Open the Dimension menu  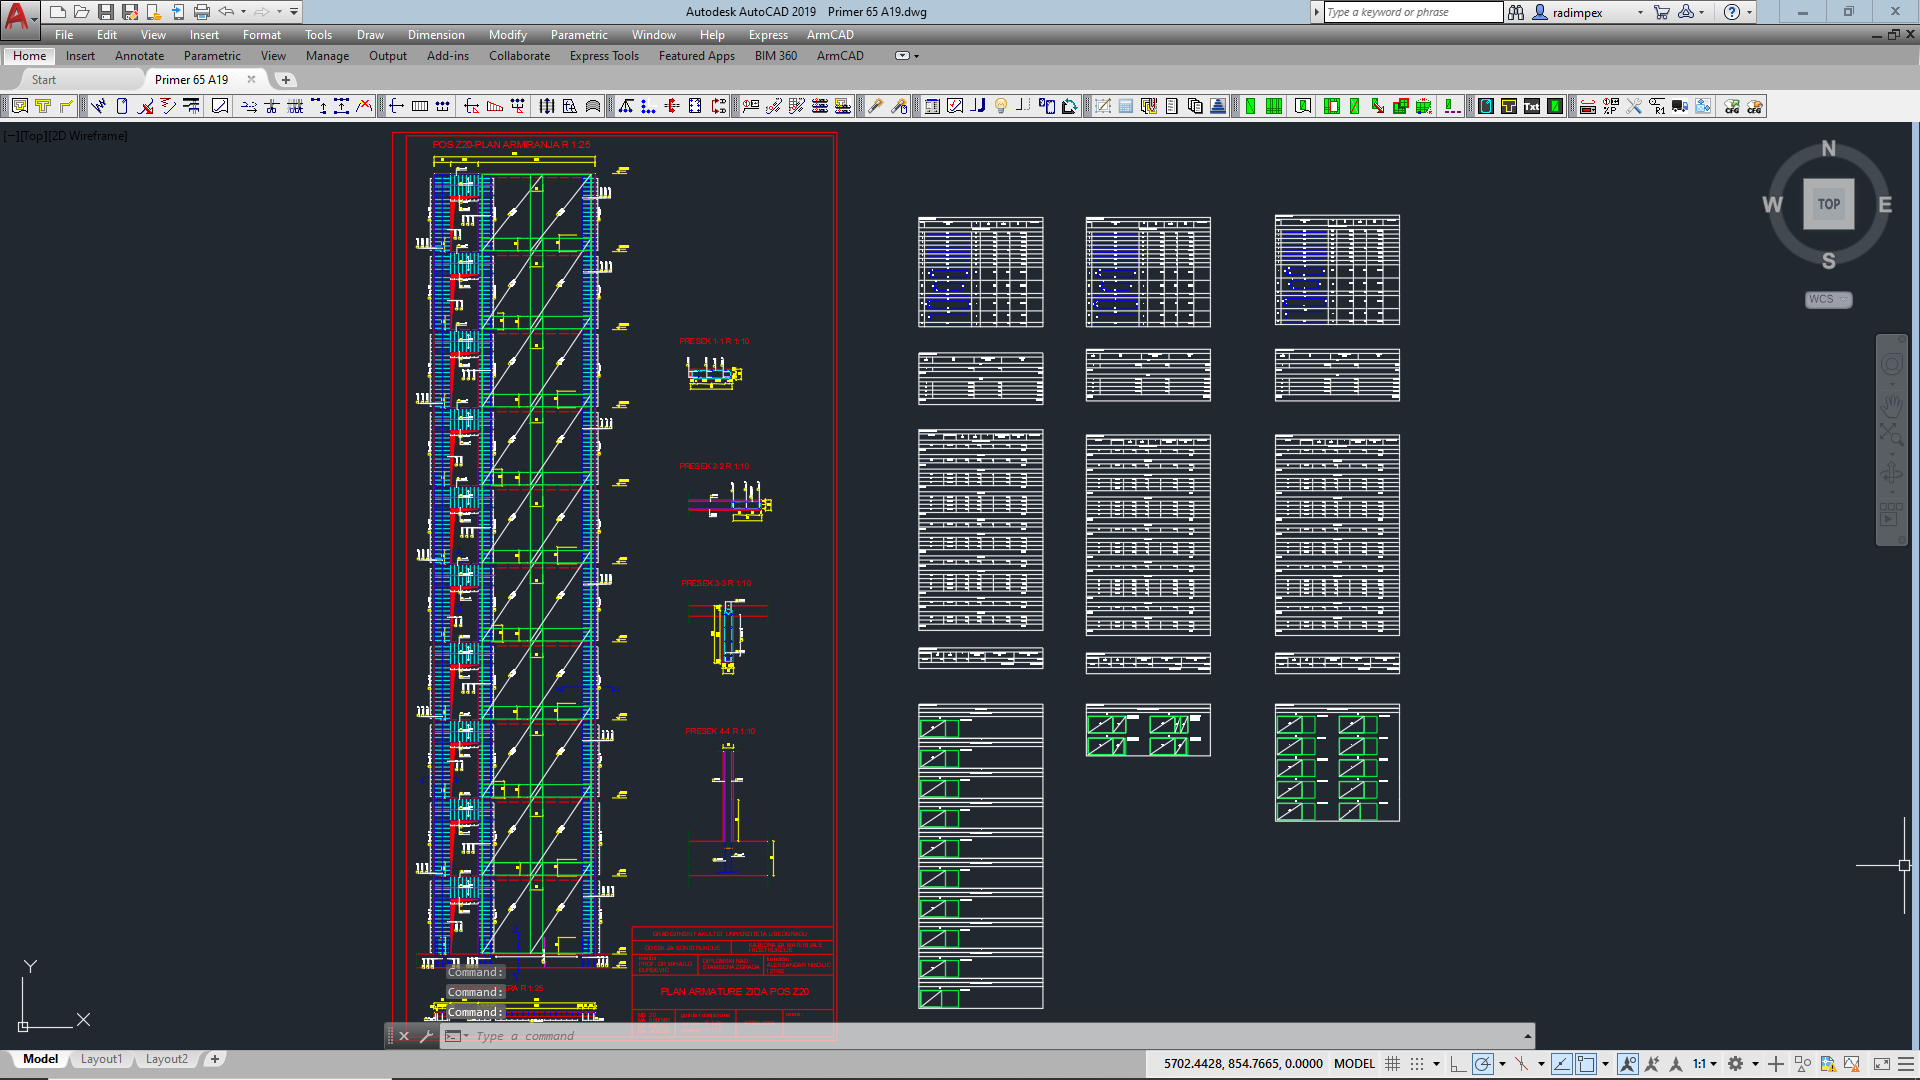pos(436,35)
